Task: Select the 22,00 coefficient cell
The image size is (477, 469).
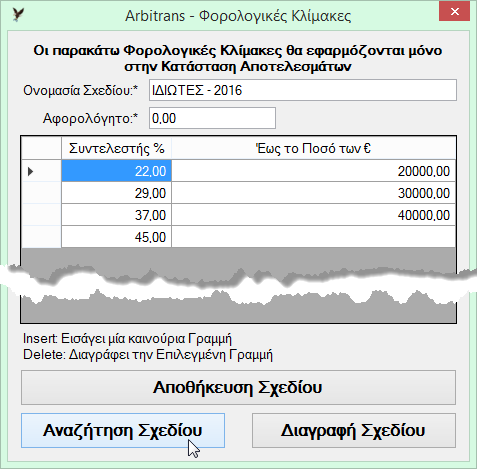Action: [116, 171]
